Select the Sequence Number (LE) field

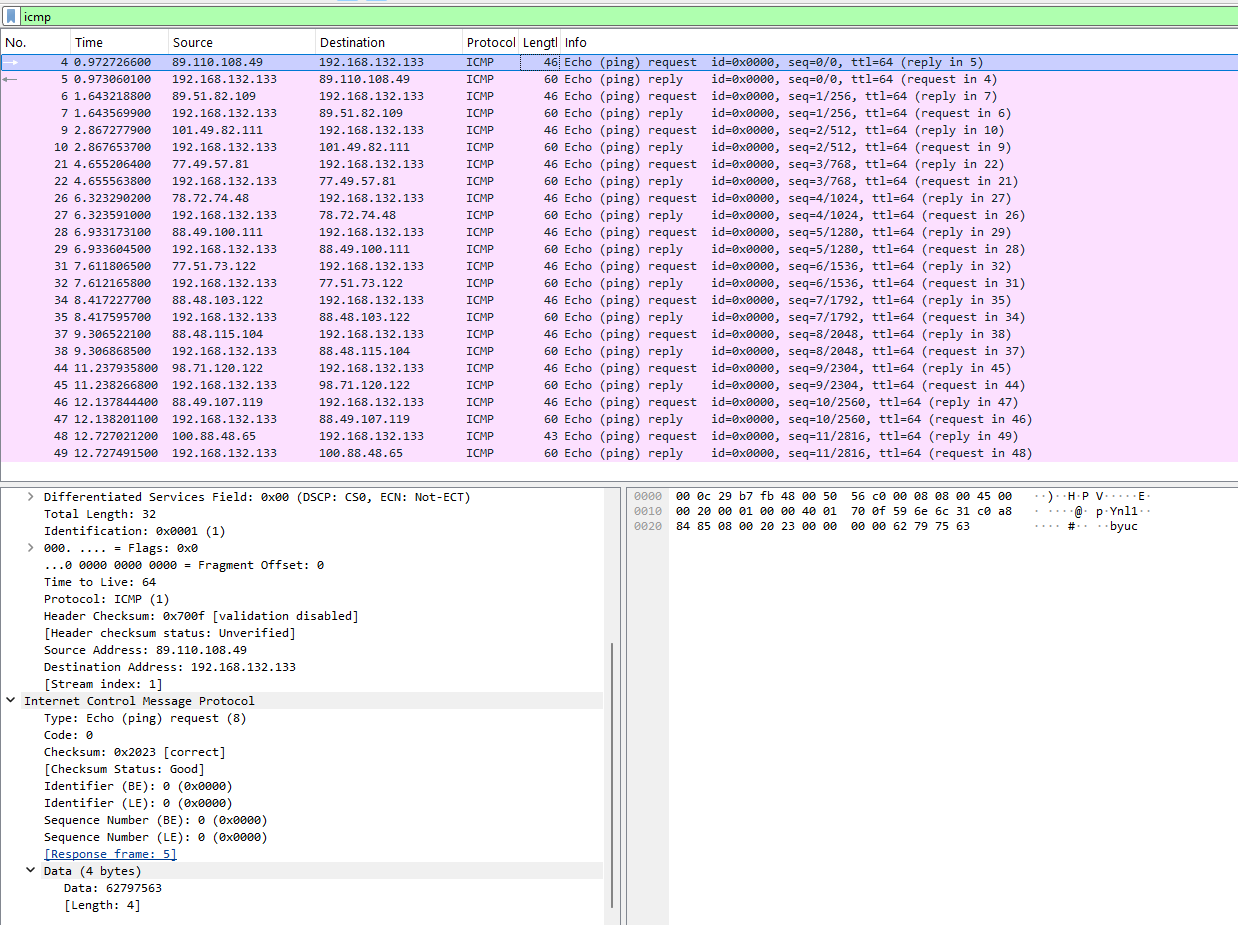click(155, 837)
